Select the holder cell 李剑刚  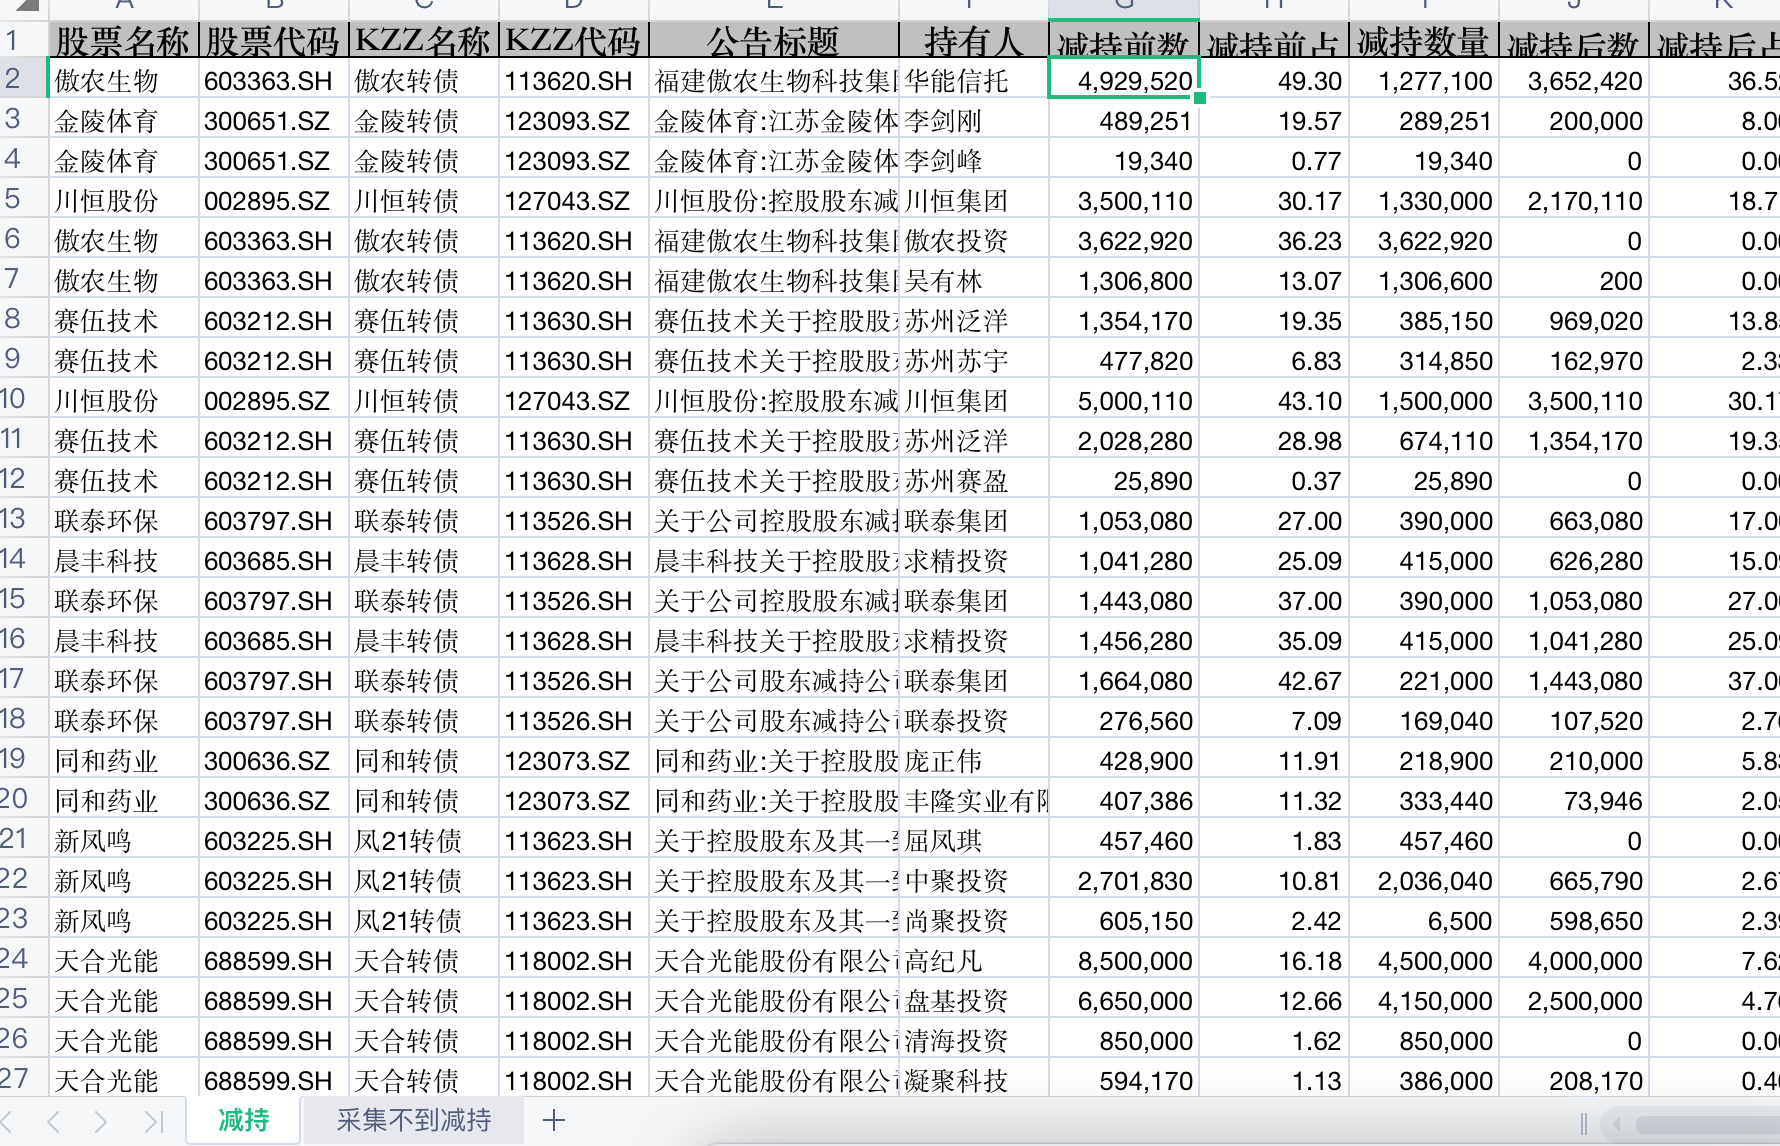[x=973, y=120]
